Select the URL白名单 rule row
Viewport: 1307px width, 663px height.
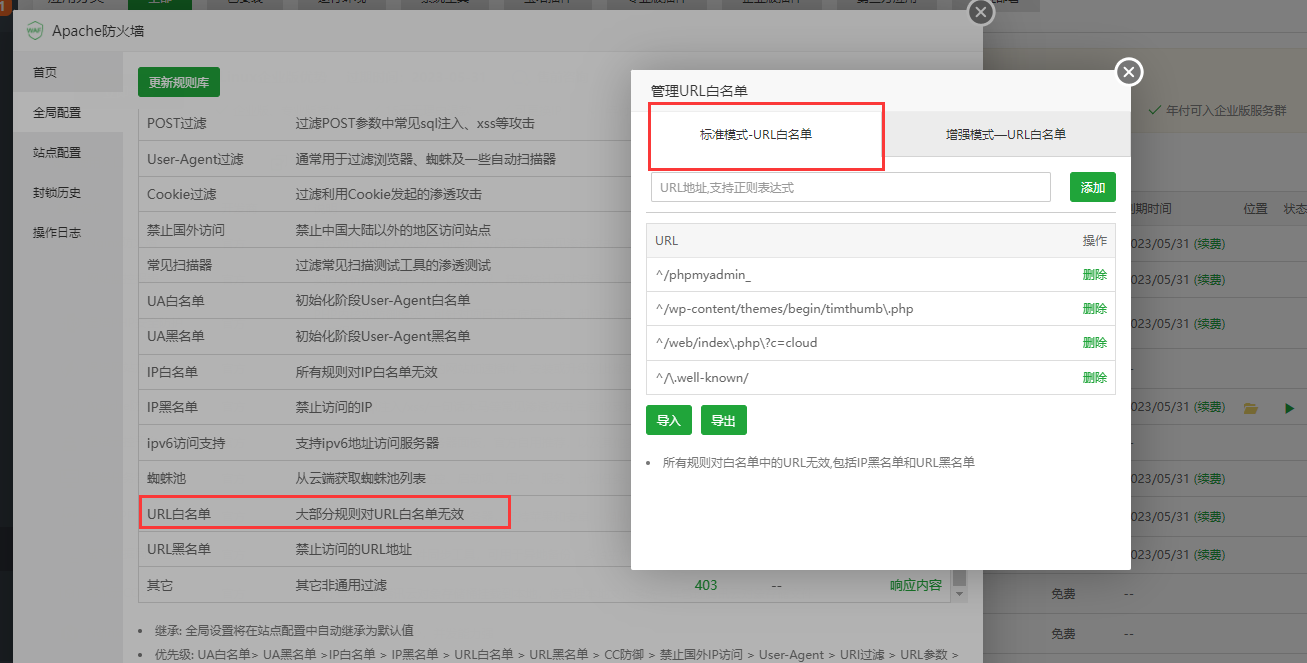[384, 514]
